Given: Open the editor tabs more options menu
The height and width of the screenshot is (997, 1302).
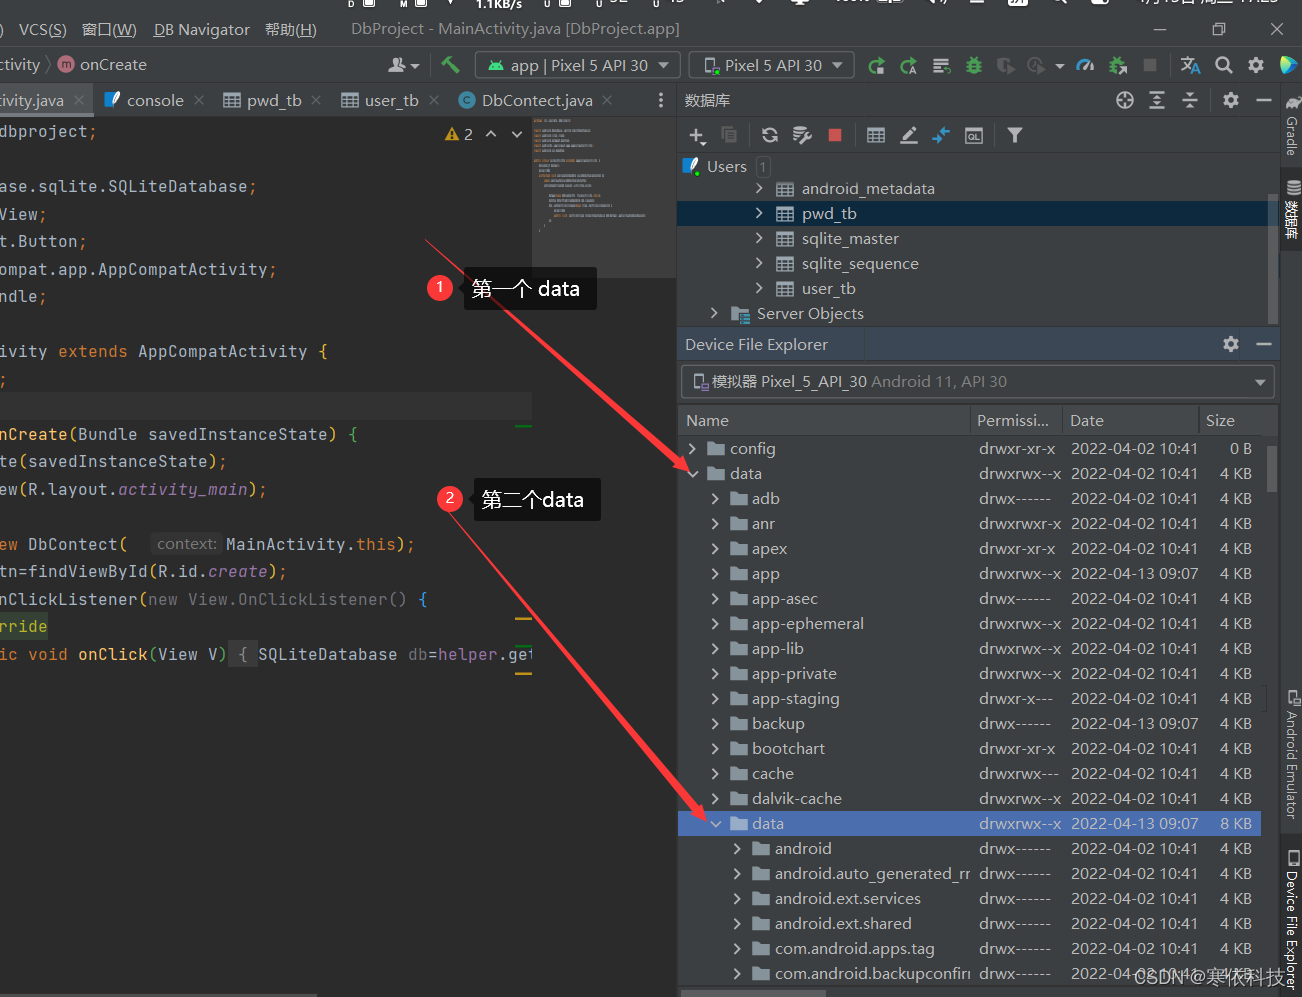Looking at the screenshot, I should (x=660, y=100).
